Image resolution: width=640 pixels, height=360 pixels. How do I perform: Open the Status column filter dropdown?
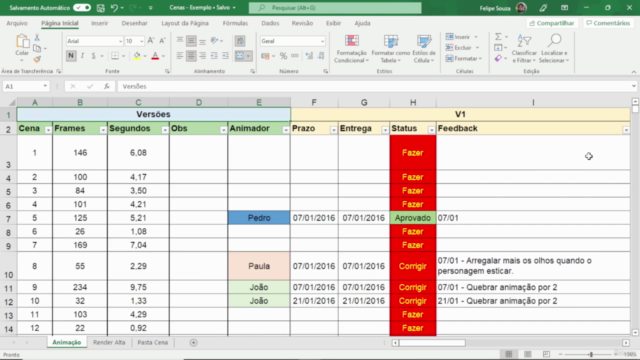[x=431, y=130]
